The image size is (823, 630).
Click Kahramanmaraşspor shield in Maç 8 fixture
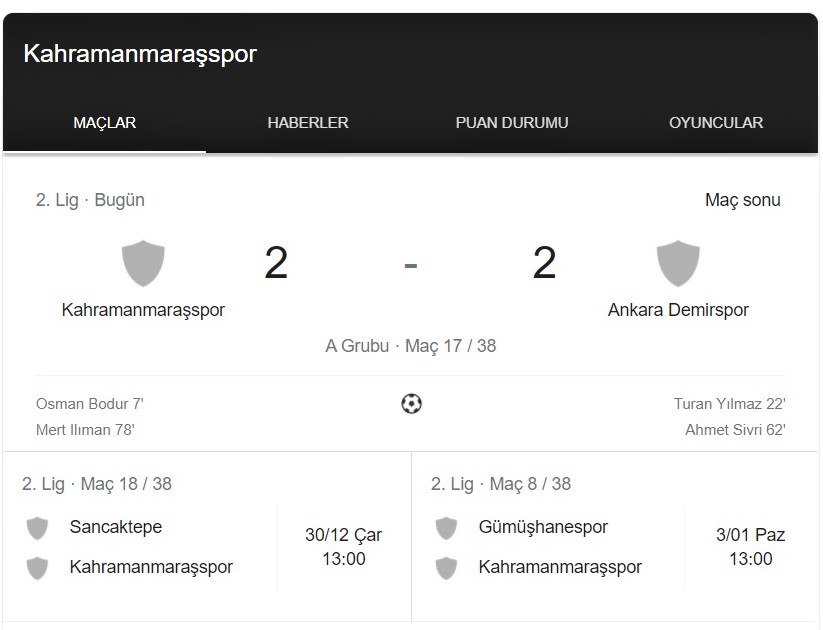pos(447,568)
